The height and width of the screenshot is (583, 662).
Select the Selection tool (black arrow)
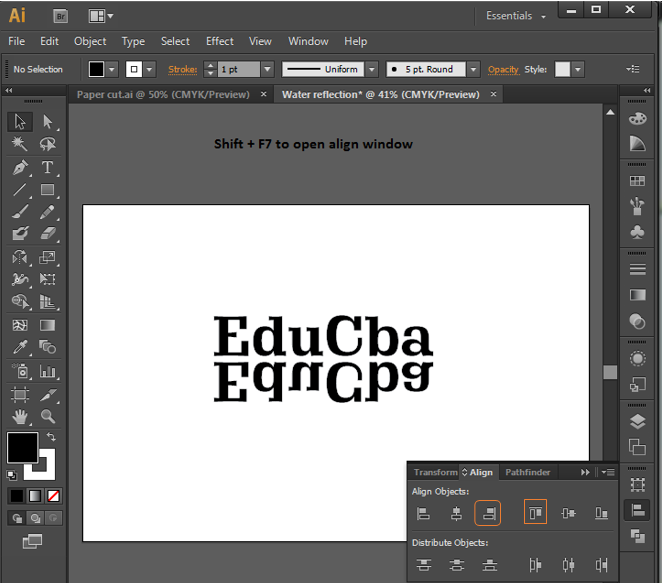(19, 122)
